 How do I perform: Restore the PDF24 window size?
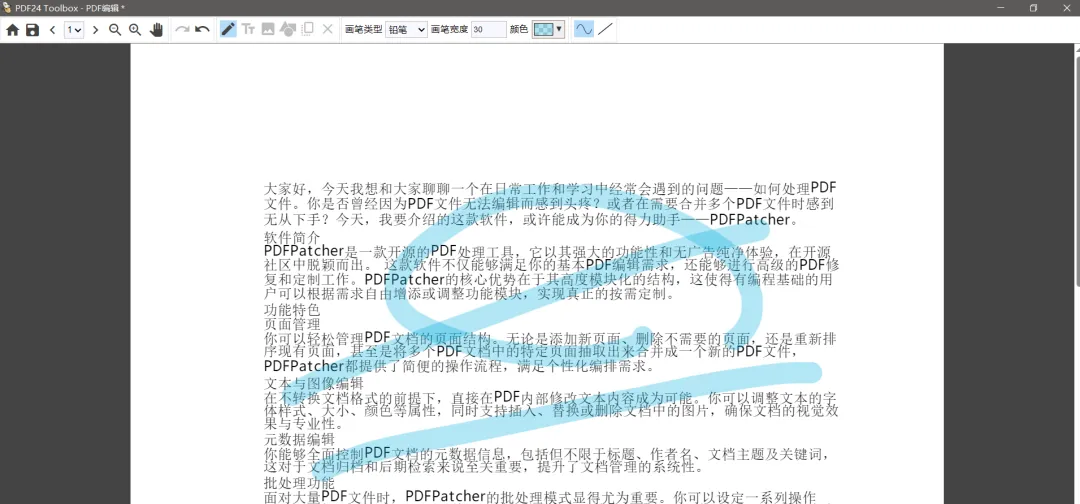(x=1033, y=8)
